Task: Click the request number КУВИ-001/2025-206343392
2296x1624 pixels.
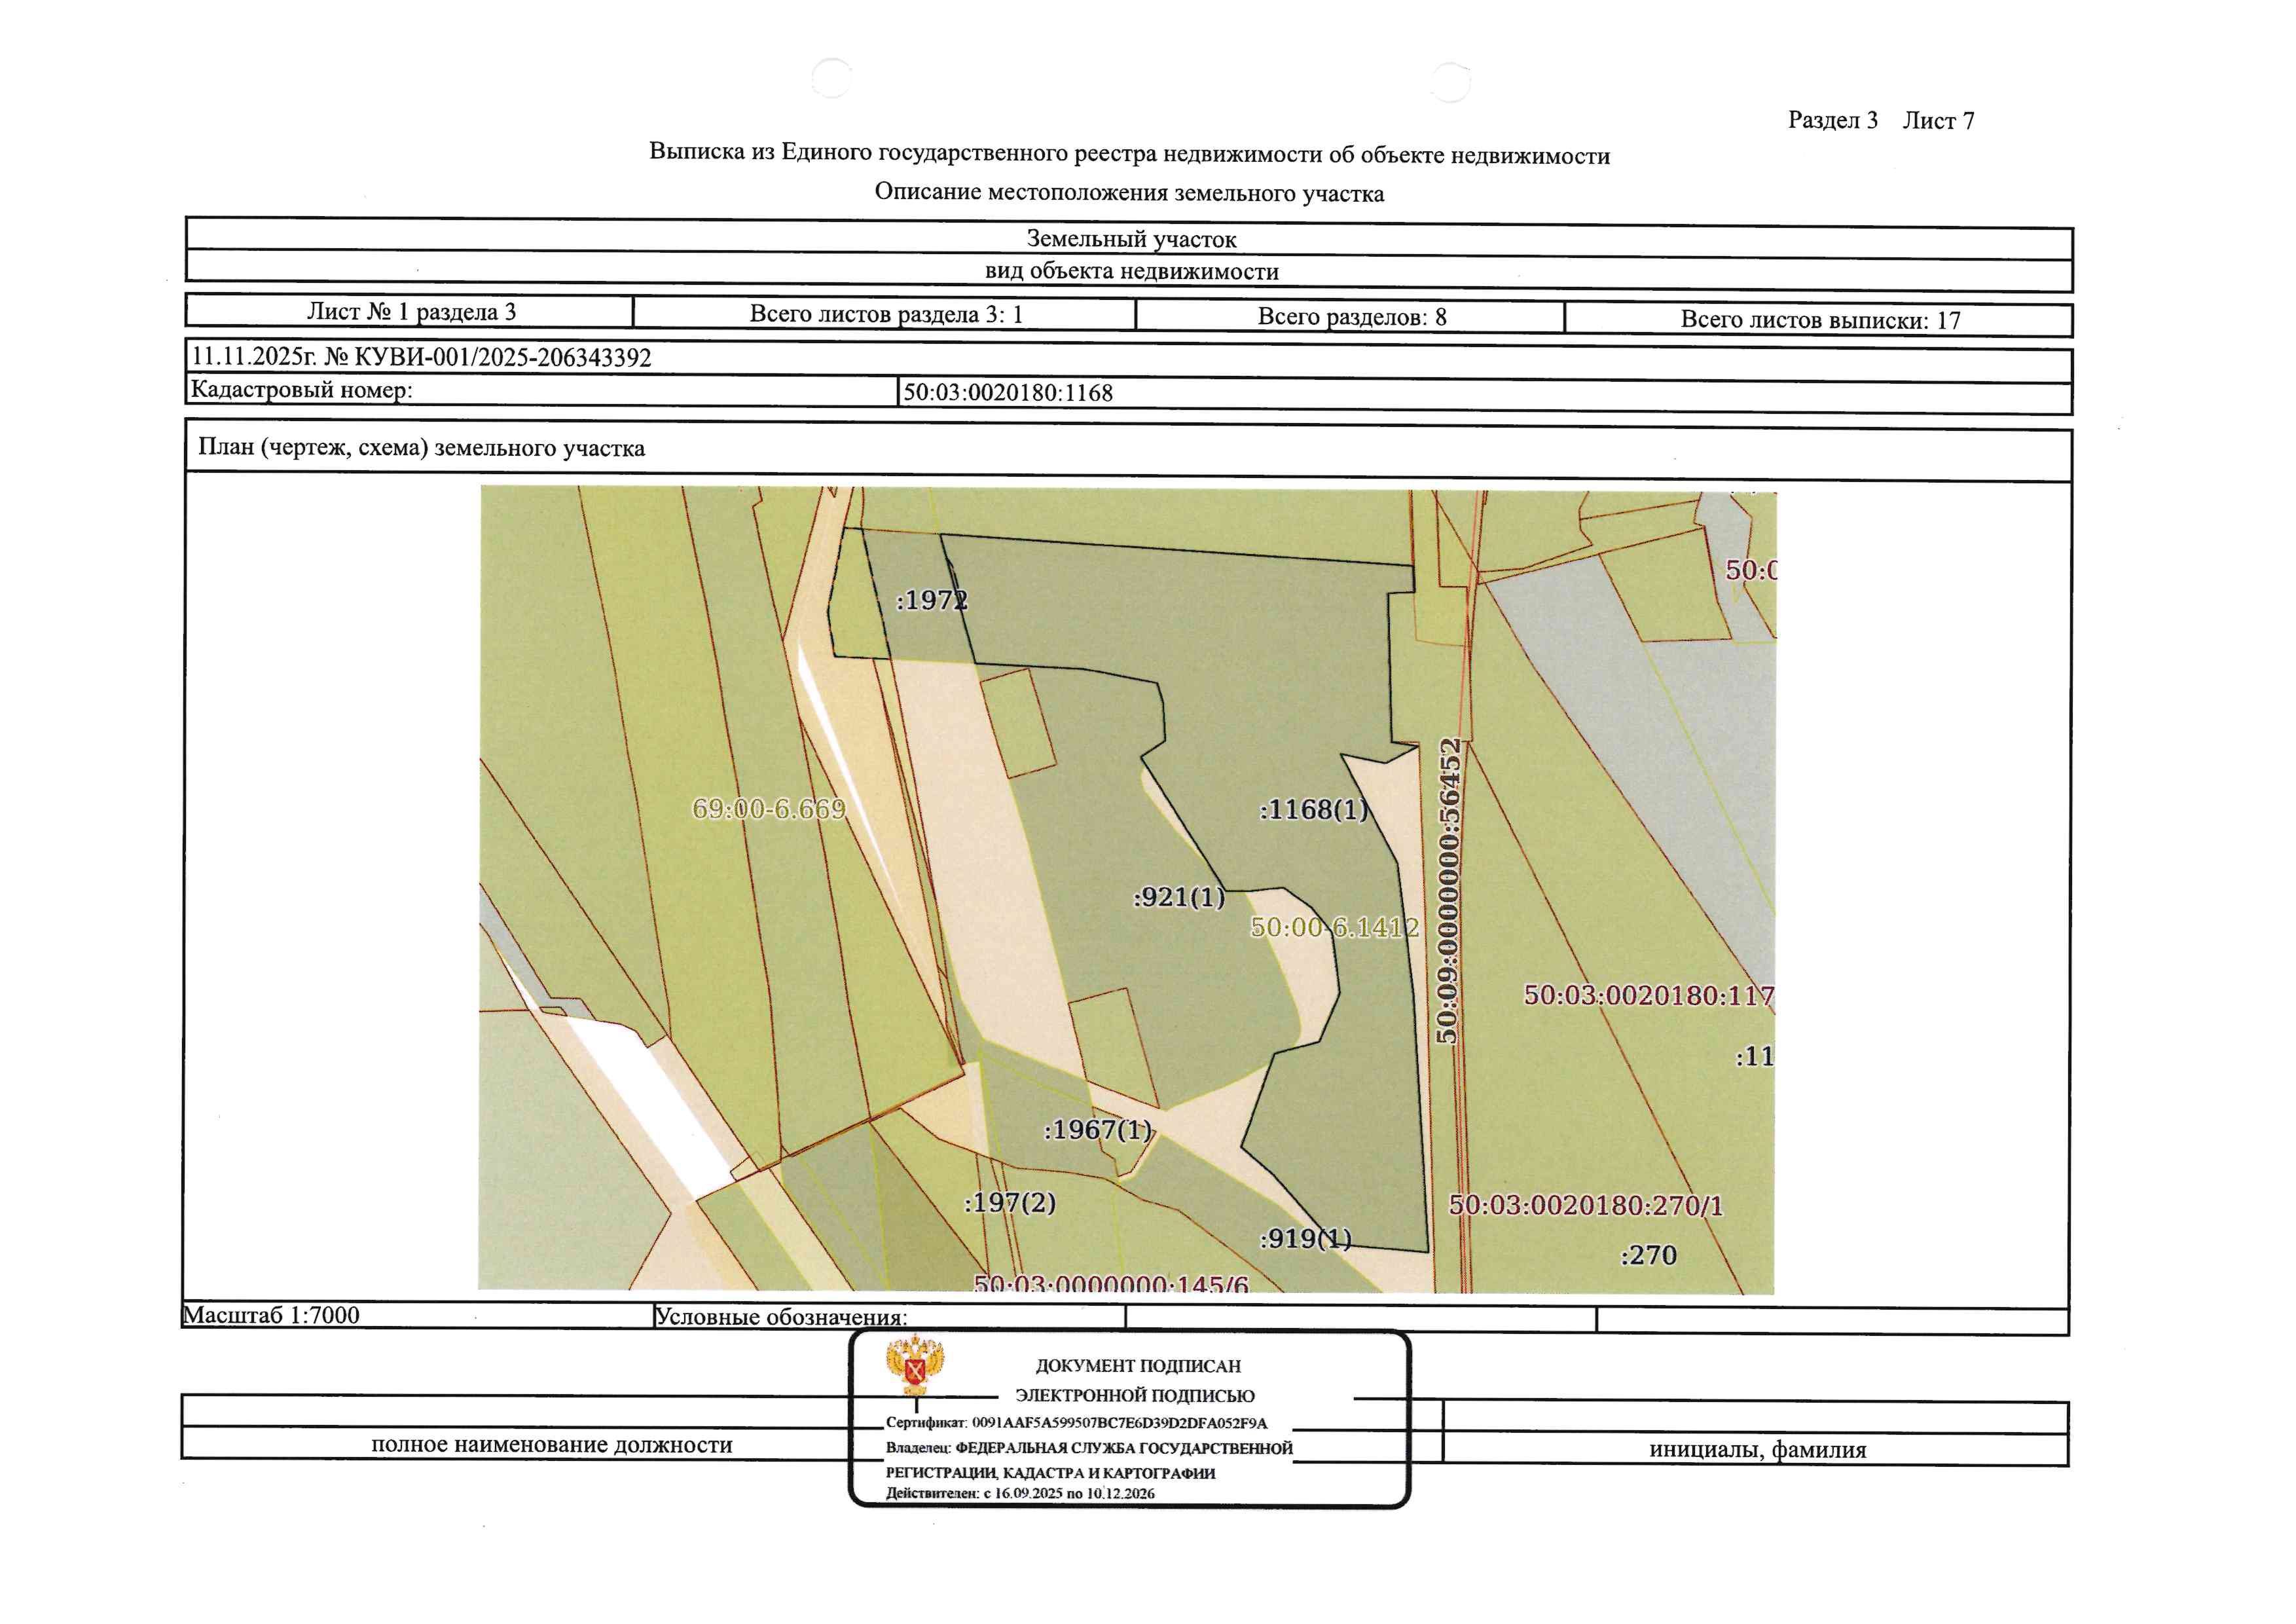Action: click(x=503, y=357)
